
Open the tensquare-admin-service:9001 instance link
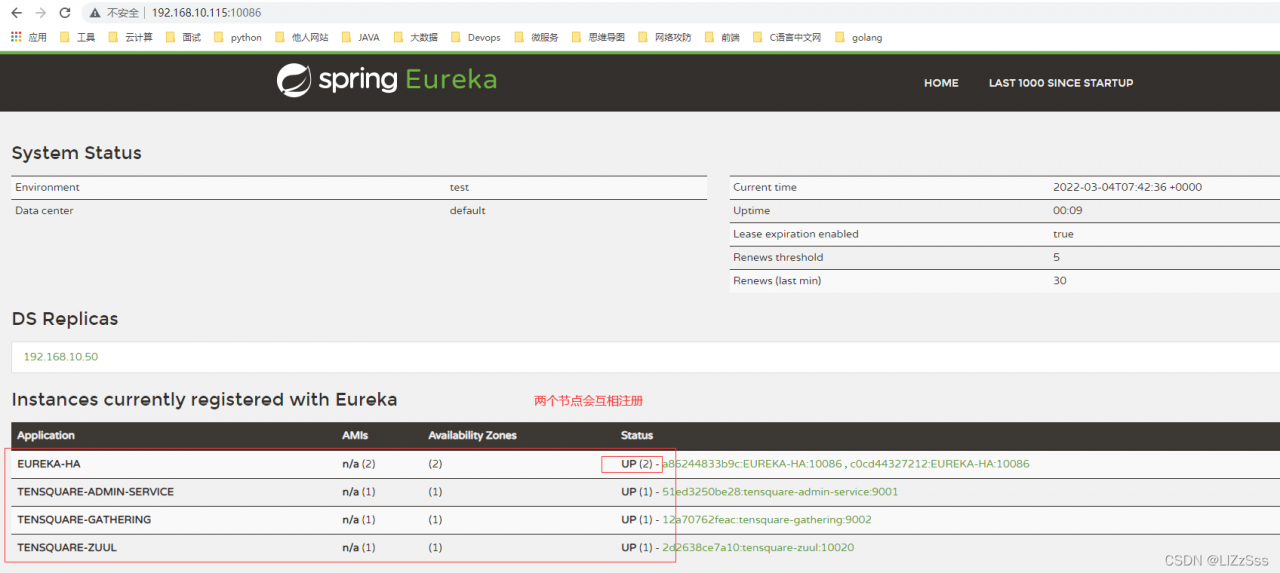780,492
